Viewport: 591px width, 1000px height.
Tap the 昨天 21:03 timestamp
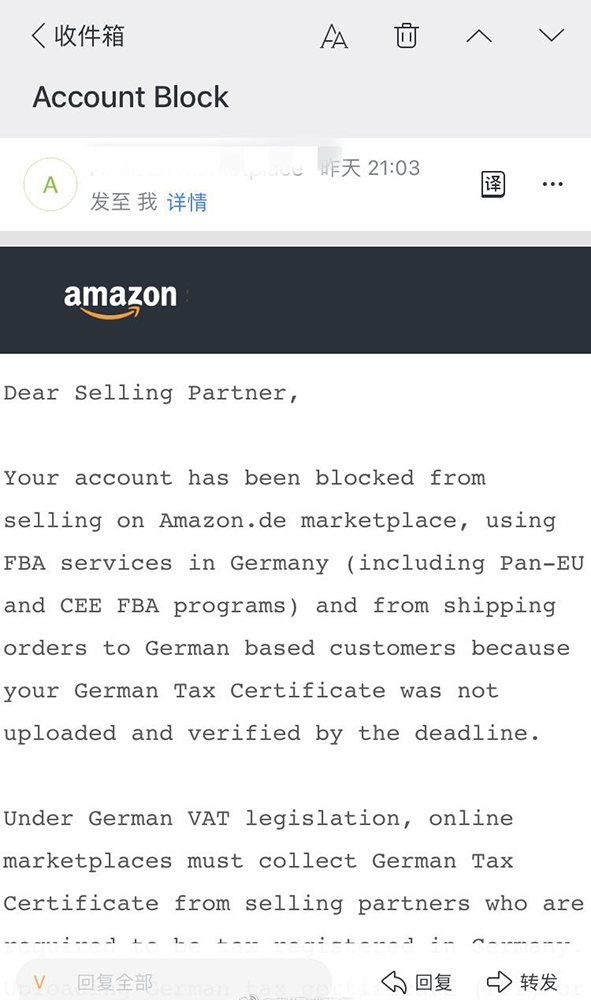click(x=370, y=168)
